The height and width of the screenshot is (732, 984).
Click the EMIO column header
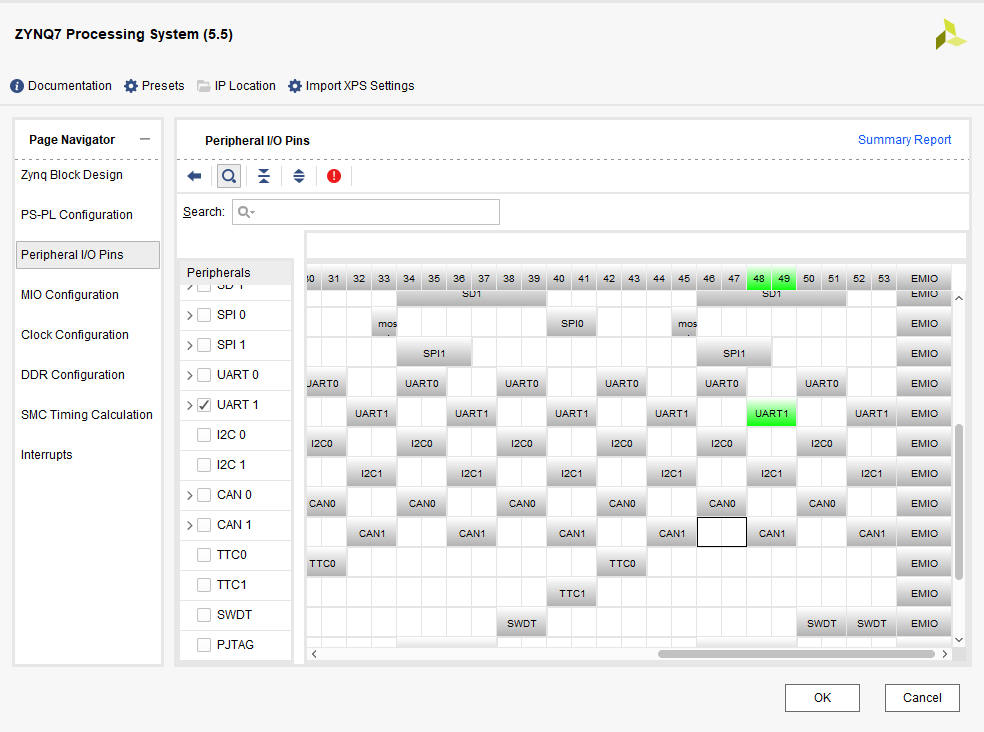924,278
